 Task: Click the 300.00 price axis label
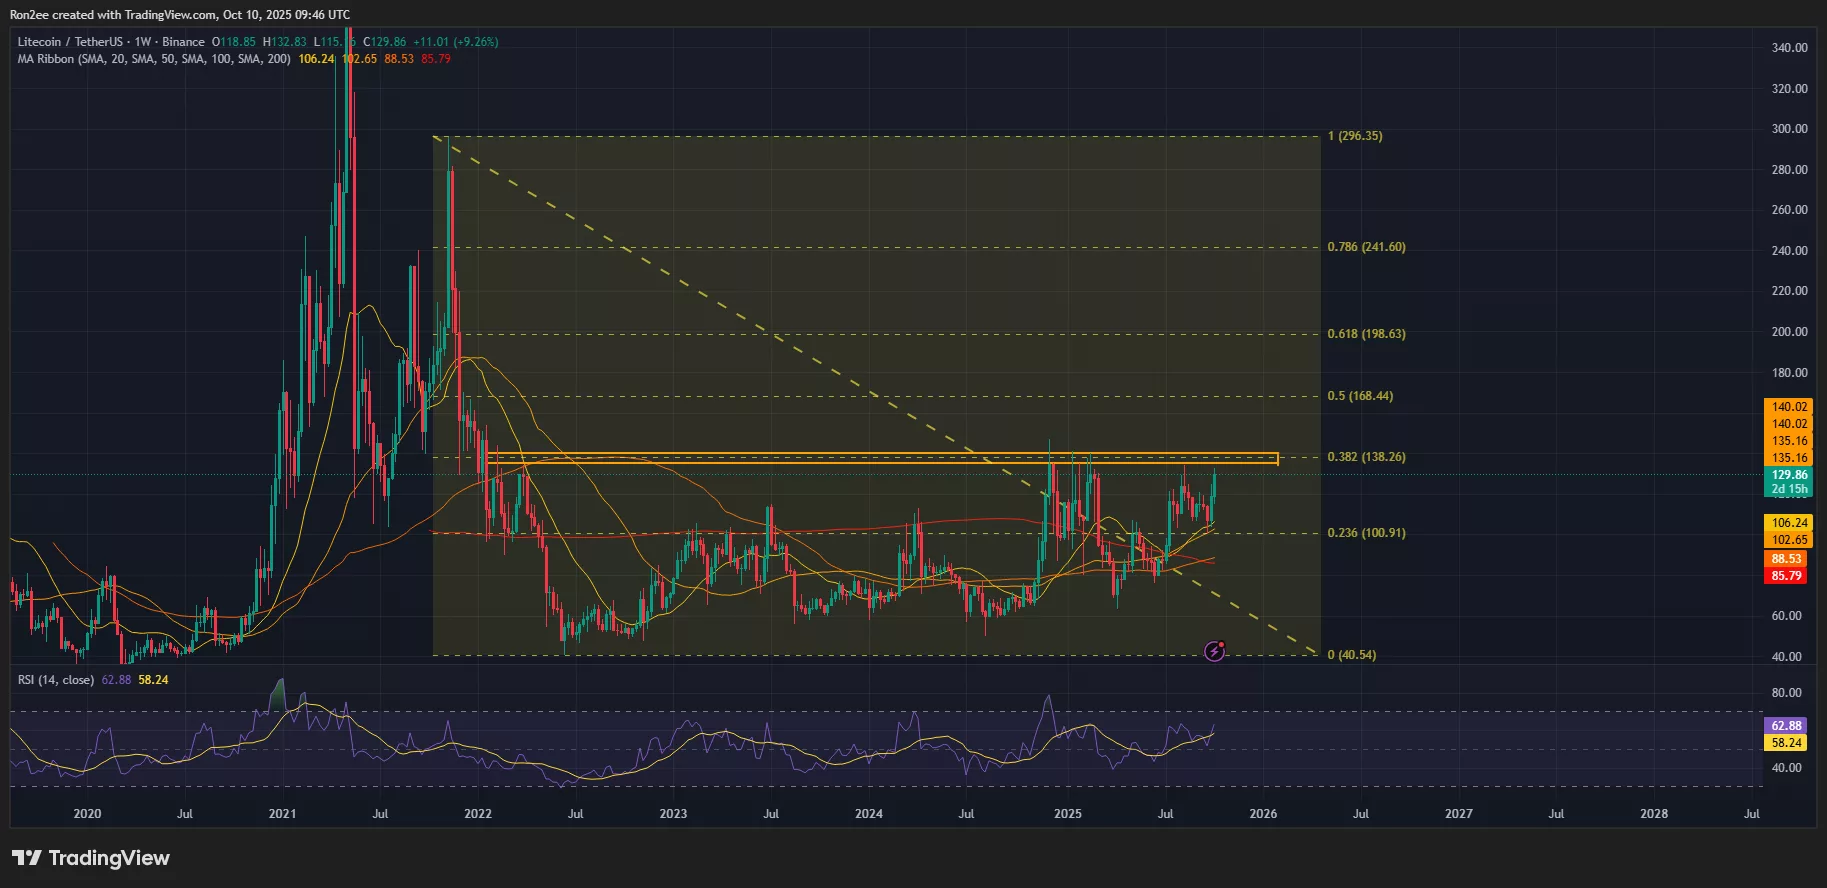coord(1789,129)
